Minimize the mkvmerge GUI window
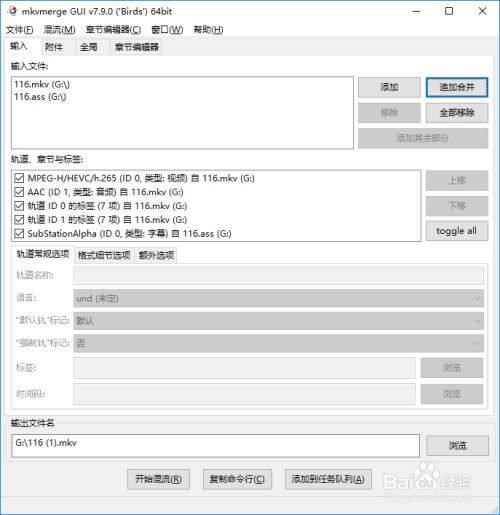Viewport: 500px width, 515px height. [x=416, y=11]
